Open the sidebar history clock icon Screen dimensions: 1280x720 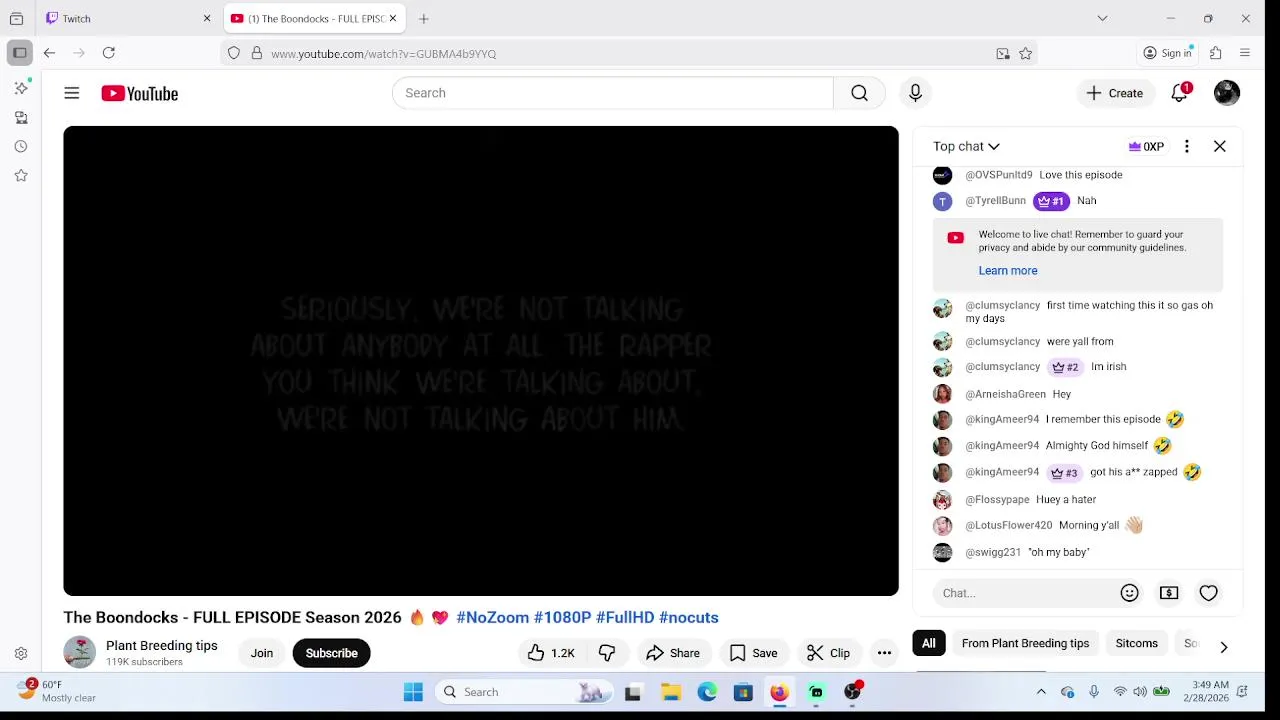[x=21, y=146]
